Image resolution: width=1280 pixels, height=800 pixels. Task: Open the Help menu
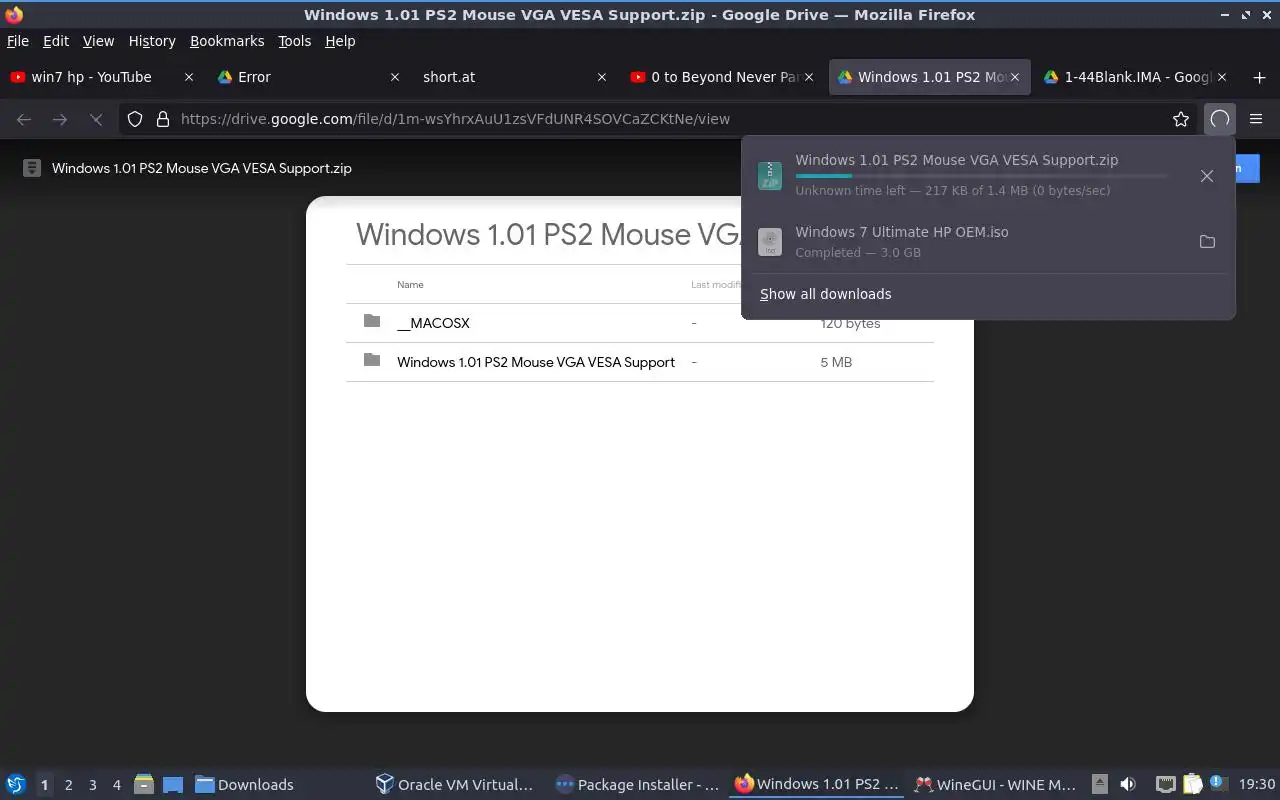340,41
